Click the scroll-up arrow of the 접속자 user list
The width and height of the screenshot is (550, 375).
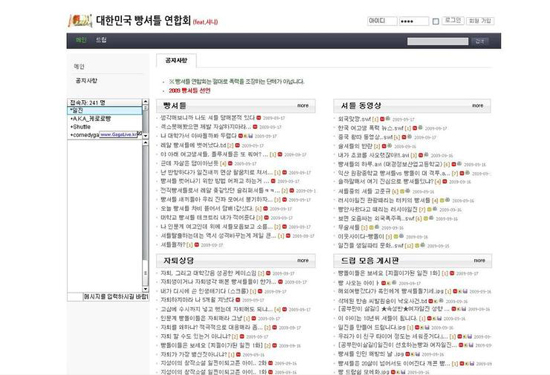pos(146,102)
